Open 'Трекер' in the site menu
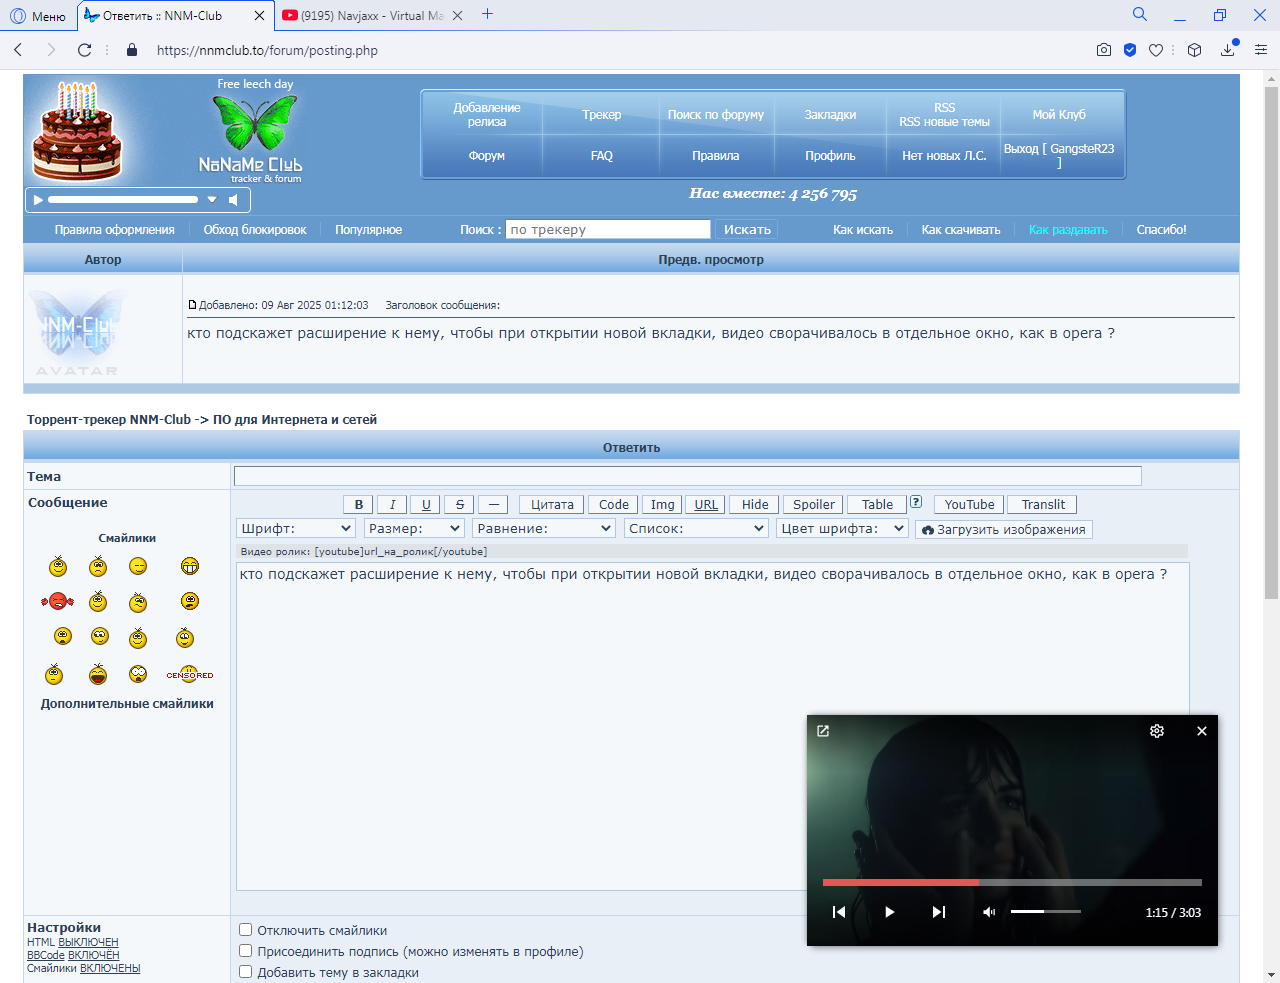Image resolution: width=1280 pixels, height=983 pixels. pos(601,115)
